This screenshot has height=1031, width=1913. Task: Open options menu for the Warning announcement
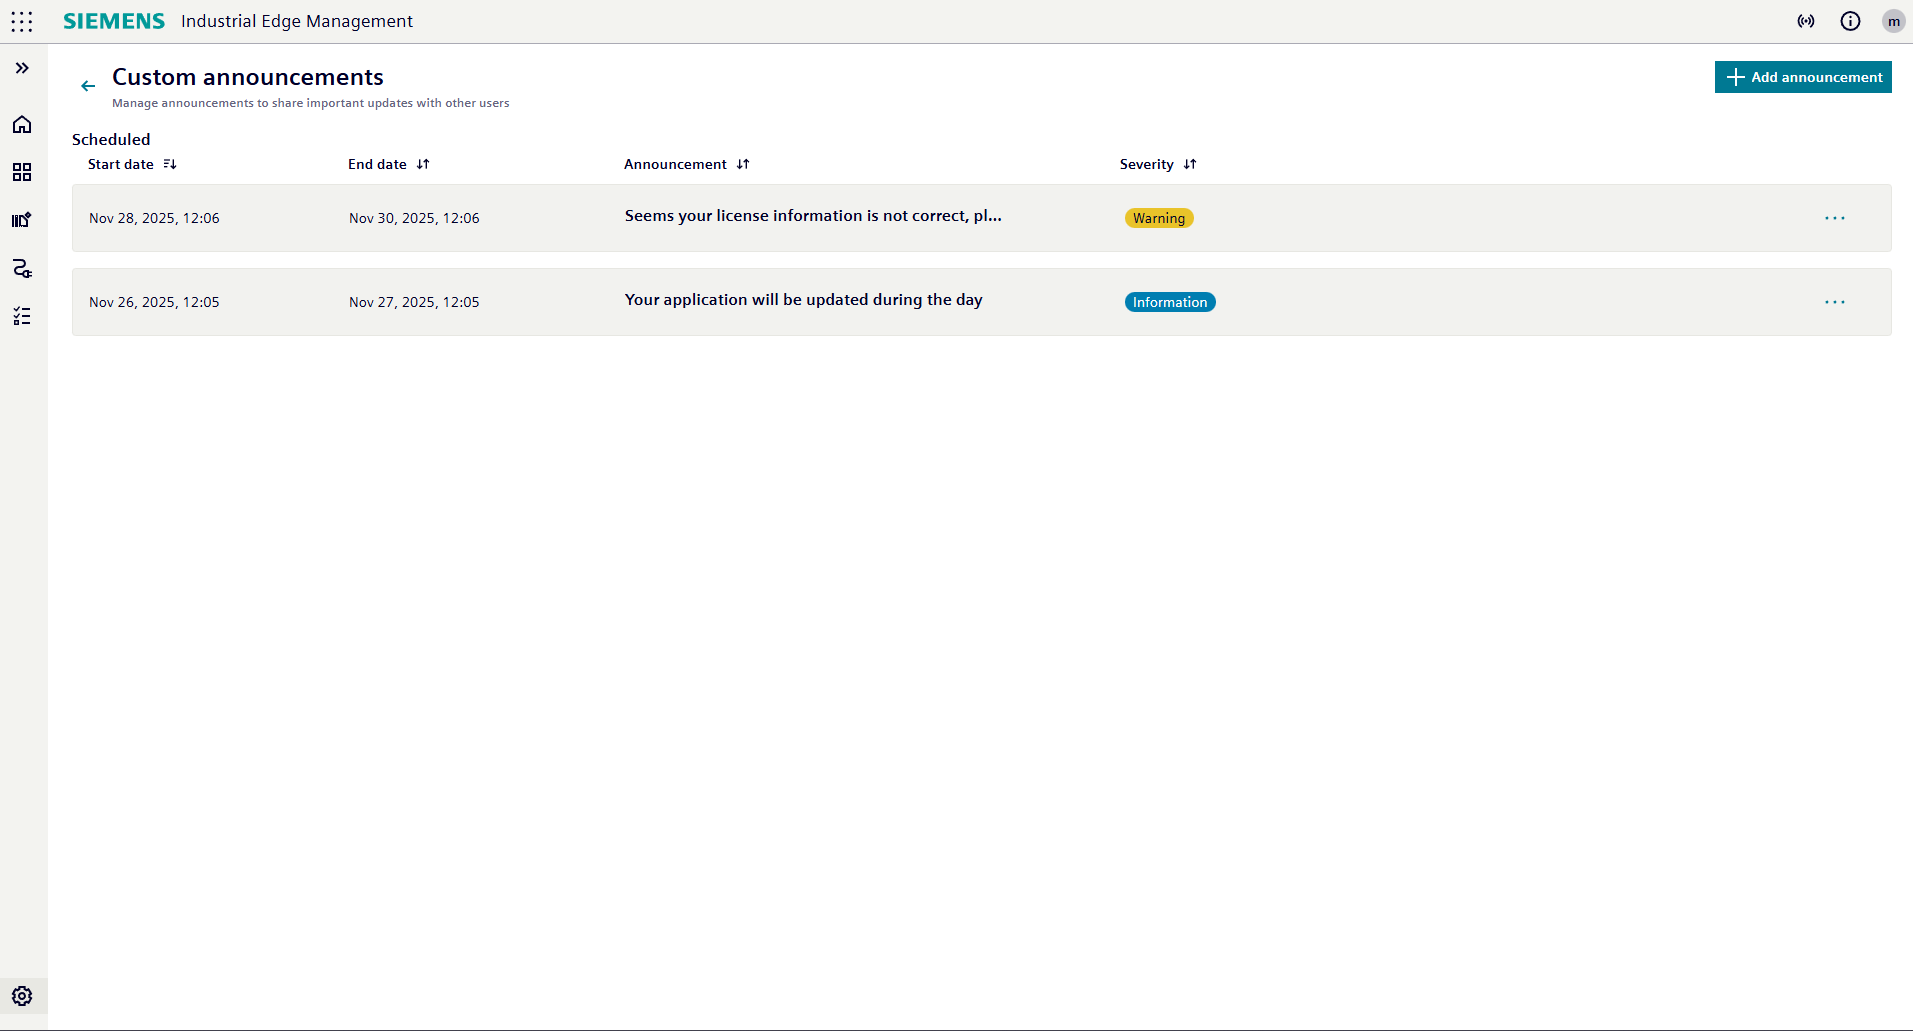tap(1834, 218)
